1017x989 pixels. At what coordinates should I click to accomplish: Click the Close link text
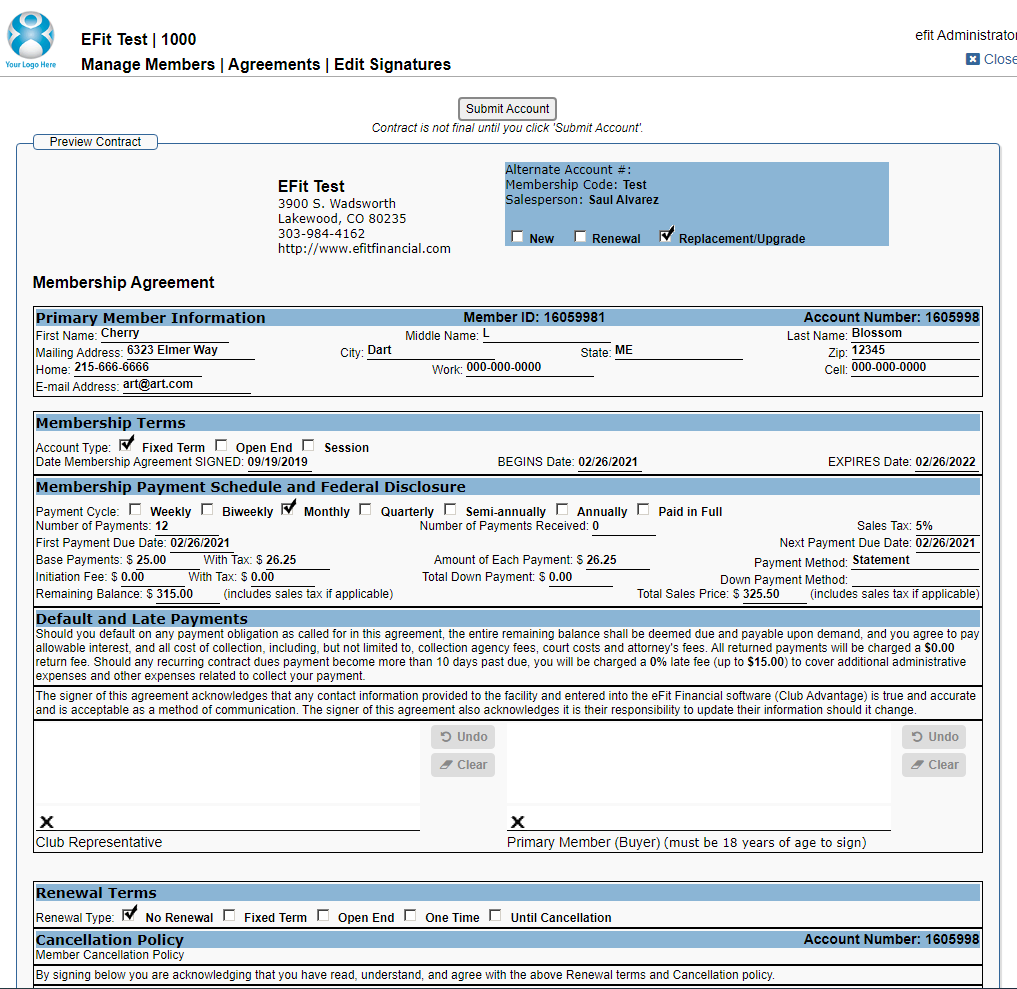tap(999, 59)
